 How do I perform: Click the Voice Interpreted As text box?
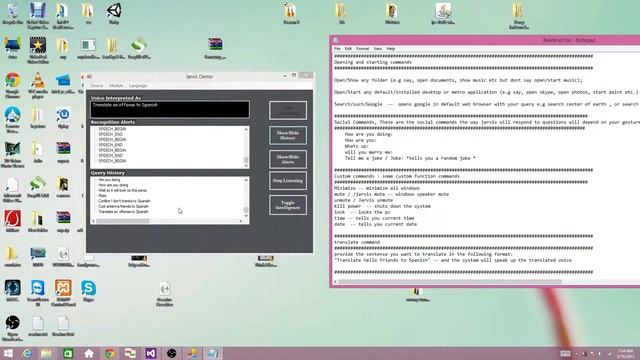tap(170, 109)
